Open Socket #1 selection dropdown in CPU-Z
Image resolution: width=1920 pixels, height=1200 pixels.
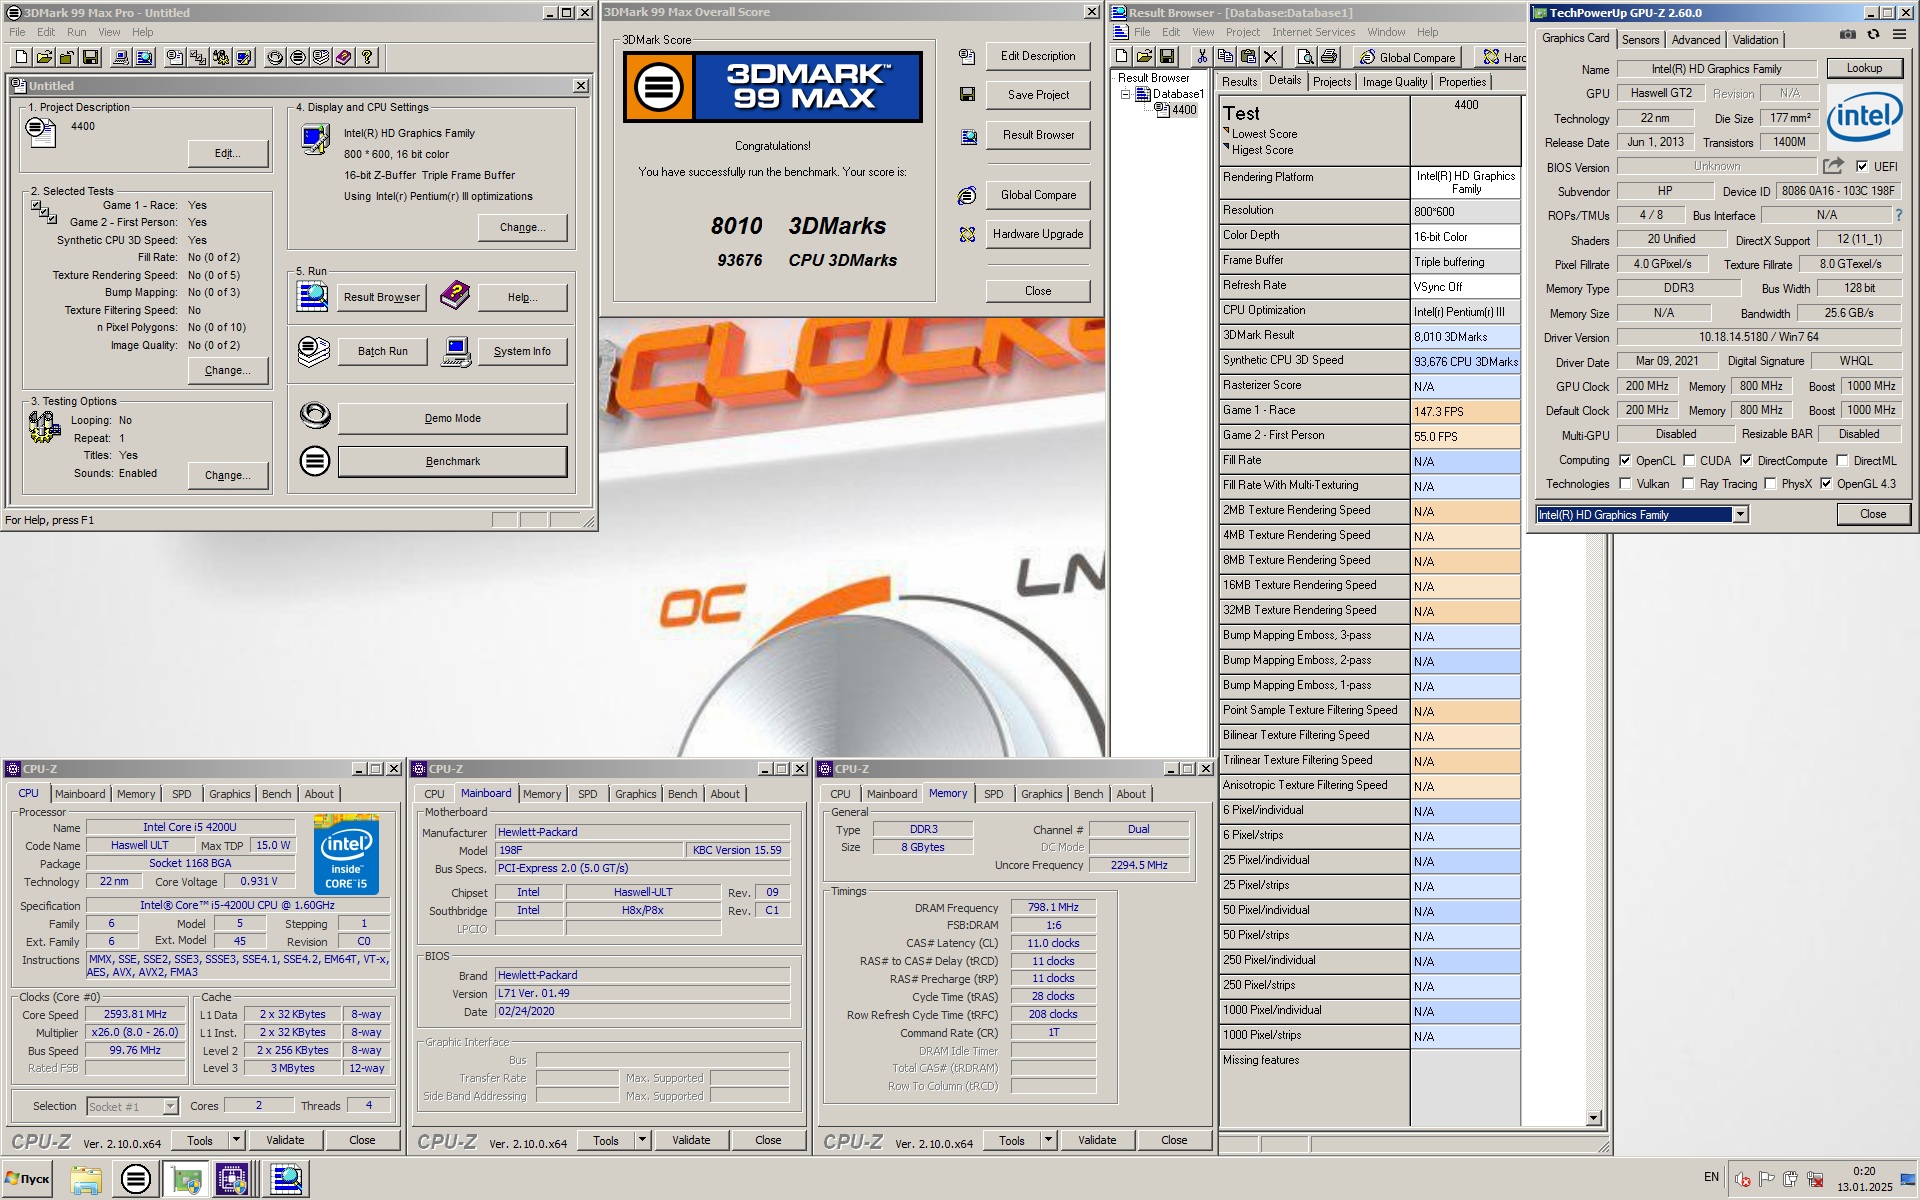click(170, 1106)
